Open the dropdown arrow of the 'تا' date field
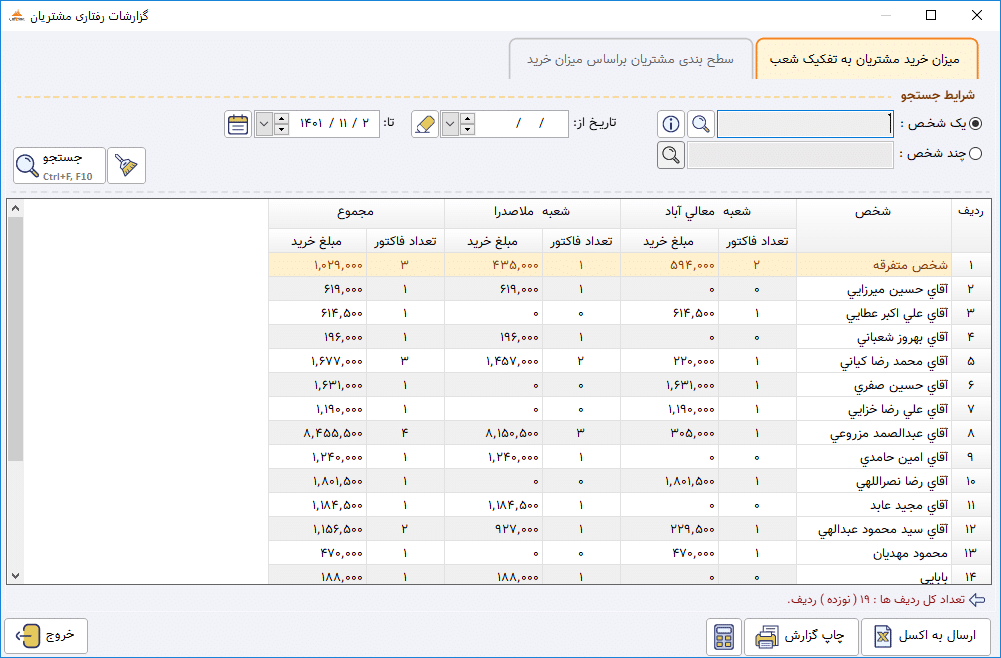This screenshot has height=658, width=1001. click(x=264, y=124)
